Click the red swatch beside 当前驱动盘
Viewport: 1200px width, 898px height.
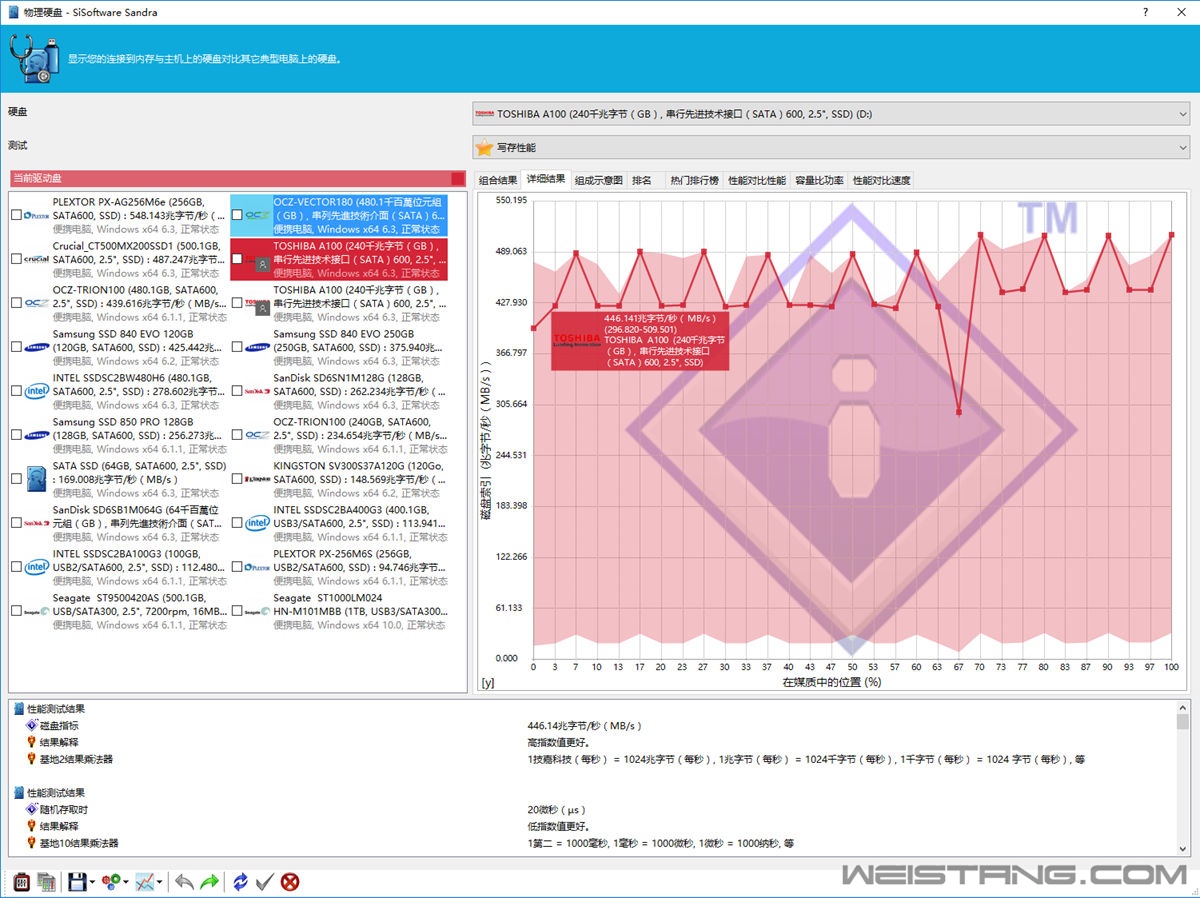(x=458, y=178)
